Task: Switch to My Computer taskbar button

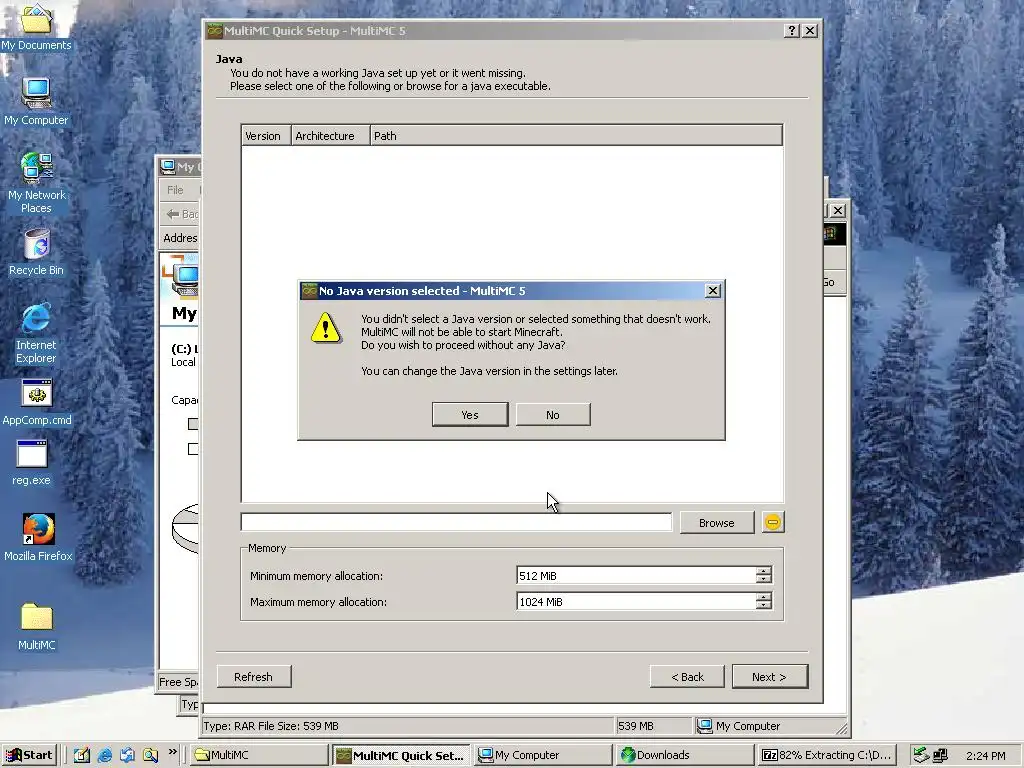Action: pos(542,755)
